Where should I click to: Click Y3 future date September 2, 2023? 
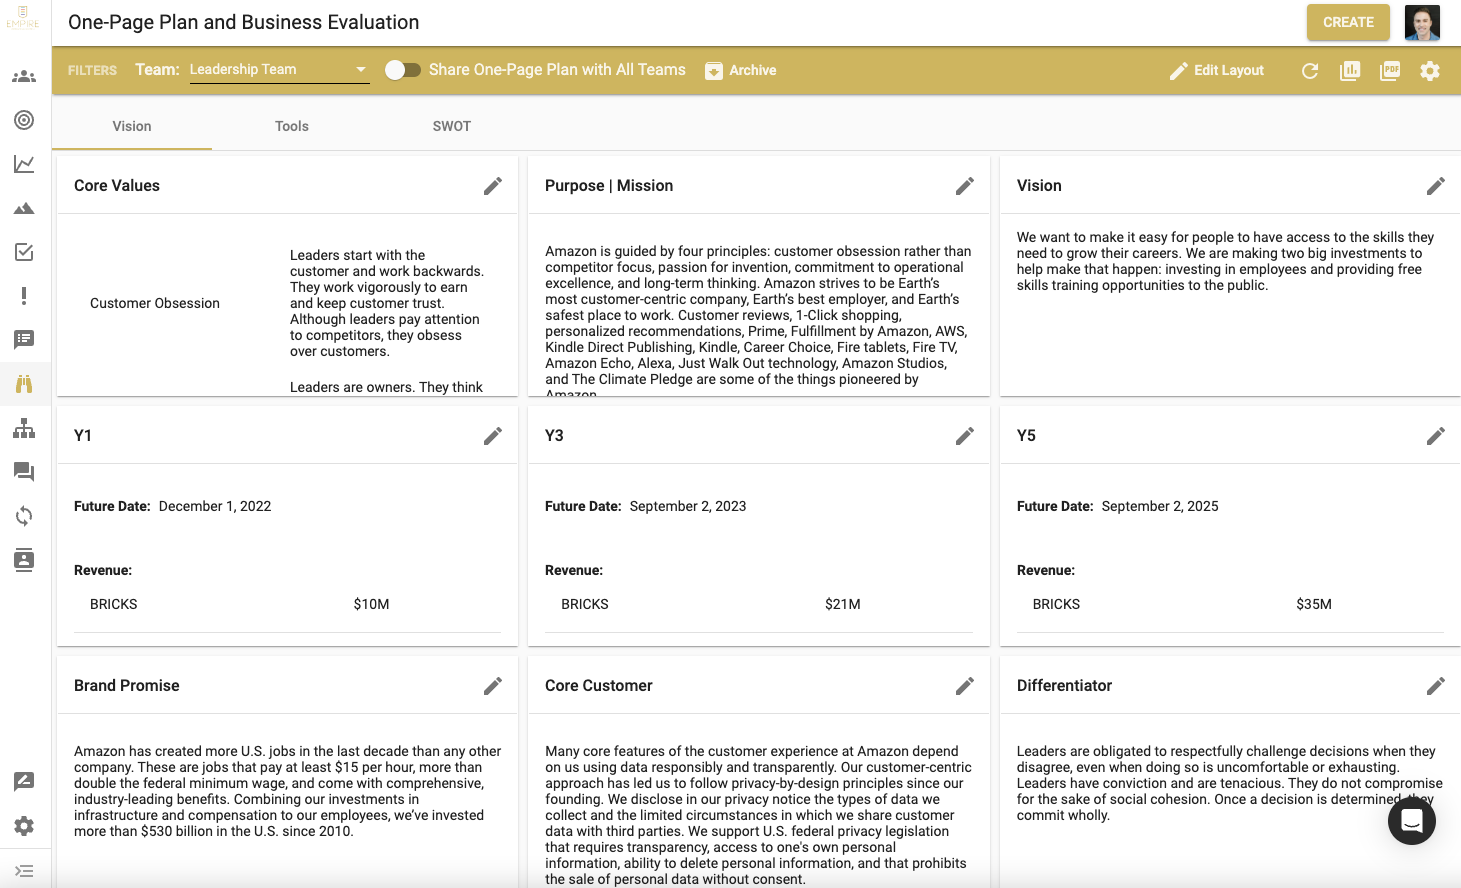click(688, 506)
